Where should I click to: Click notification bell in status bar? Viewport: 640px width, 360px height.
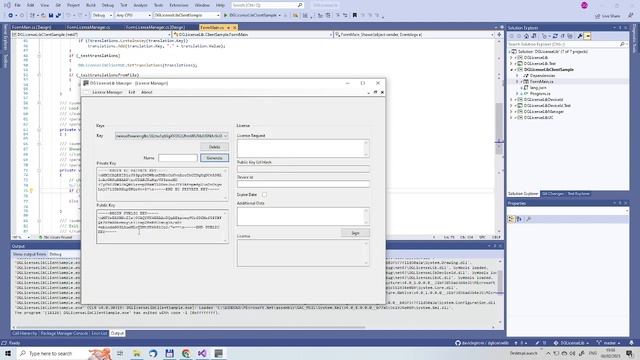pos(631,343)
